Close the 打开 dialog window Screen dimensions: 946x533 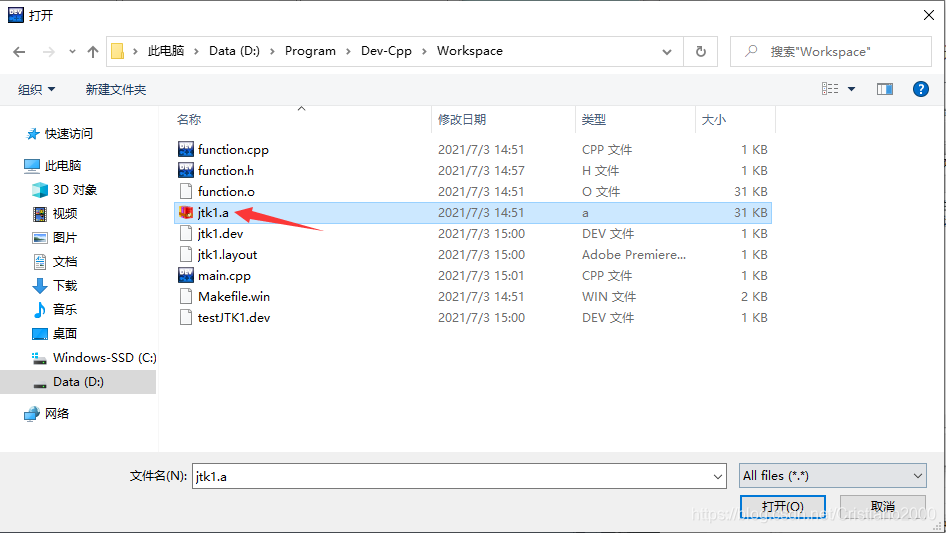click(929, 15)
